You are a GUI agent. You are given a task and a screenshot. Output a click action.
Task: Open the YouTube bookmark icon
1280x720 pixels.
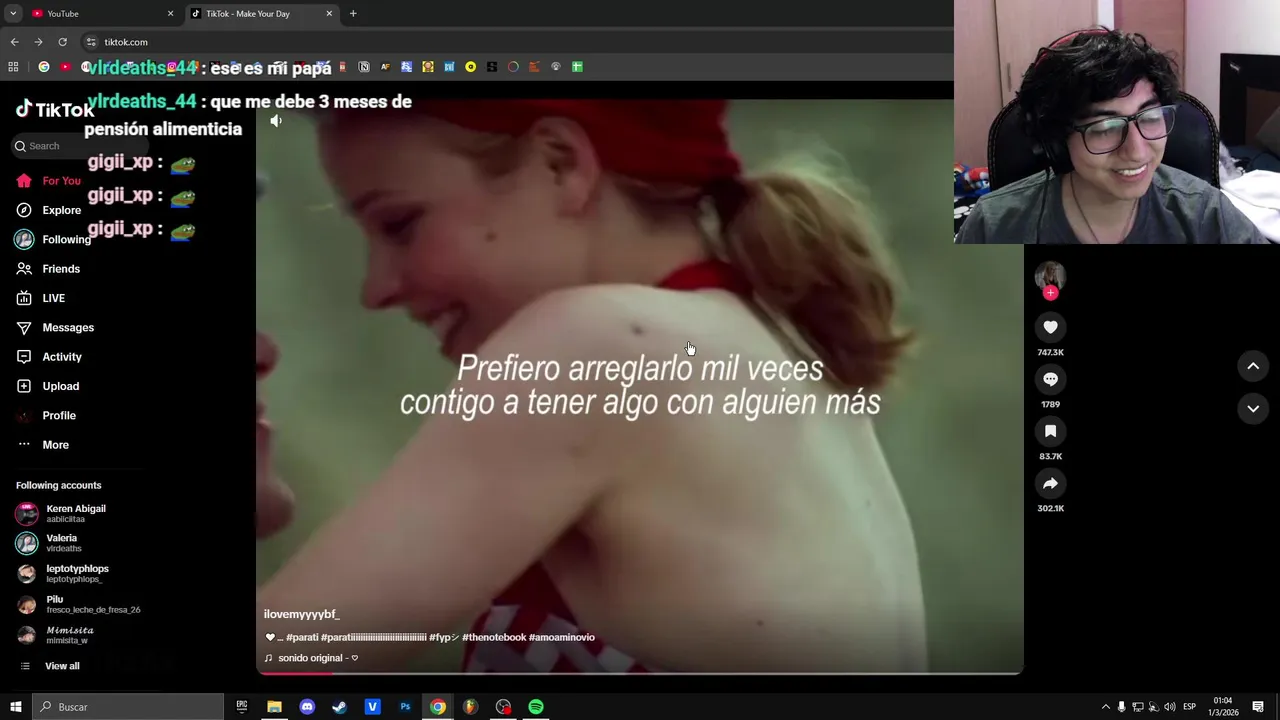(65, 67)
